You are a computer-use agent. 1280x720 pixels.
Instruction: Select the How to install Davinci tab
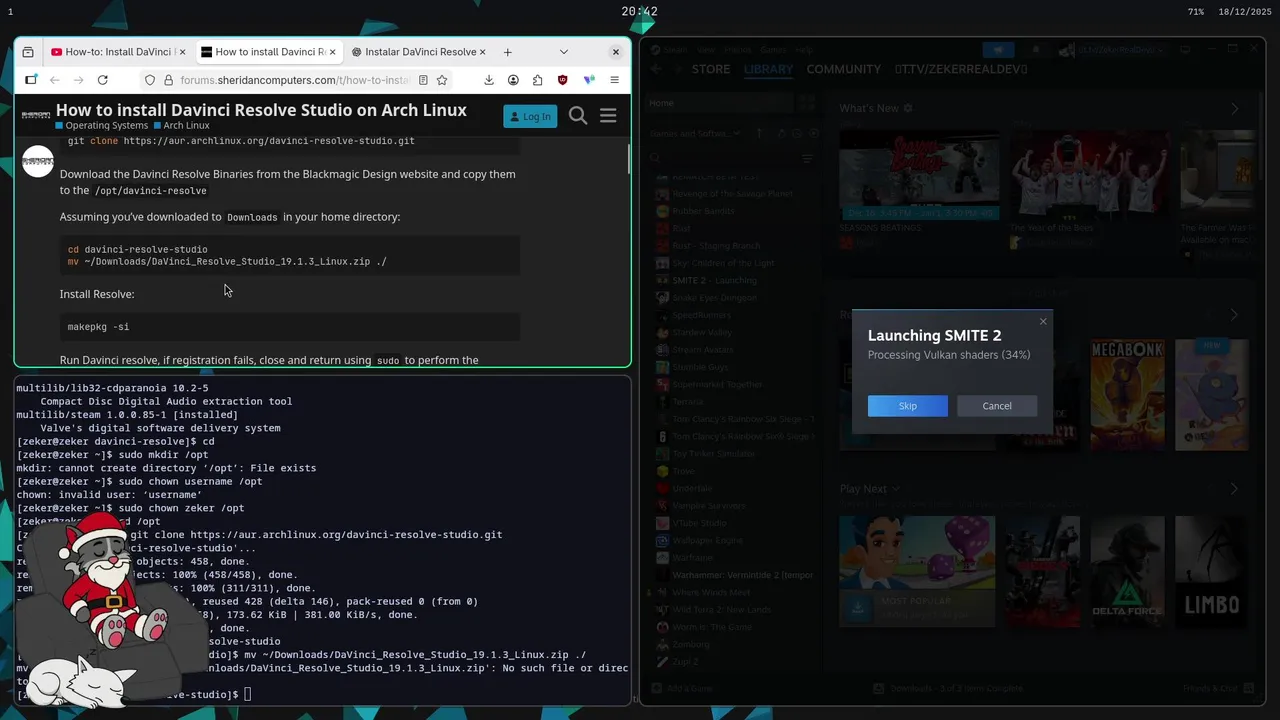coord(268,52)
